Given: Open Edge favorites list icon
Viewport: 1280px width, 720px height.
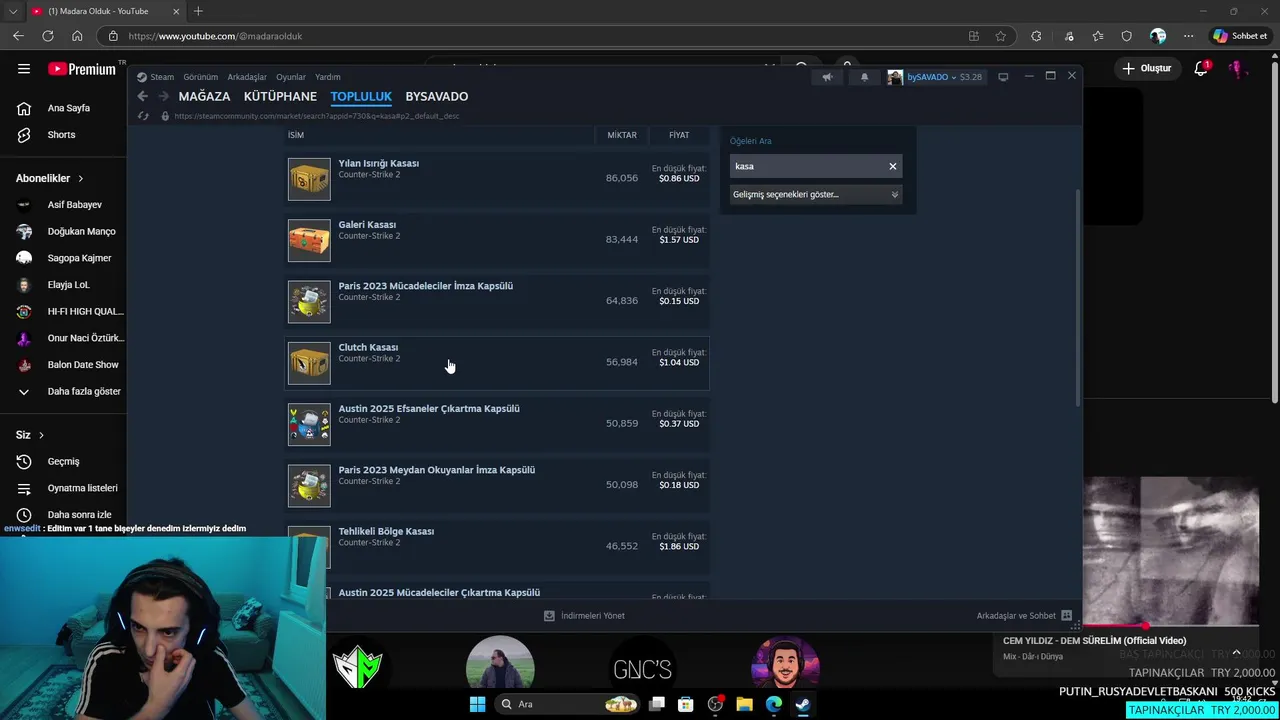Looking at the screenshot, I should click(1098, 36).
